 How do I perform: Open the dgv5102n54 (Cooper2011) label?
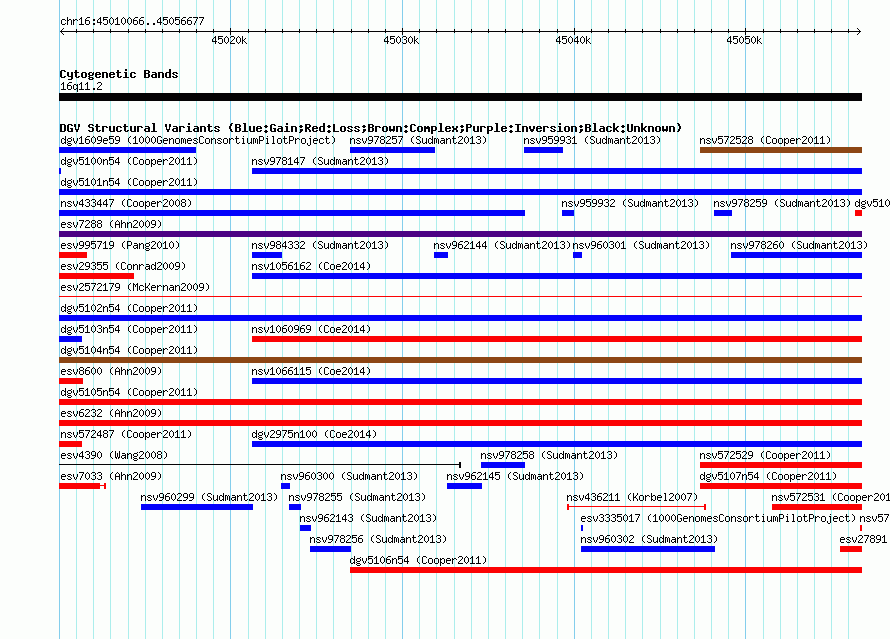click(x=129, y=308)
